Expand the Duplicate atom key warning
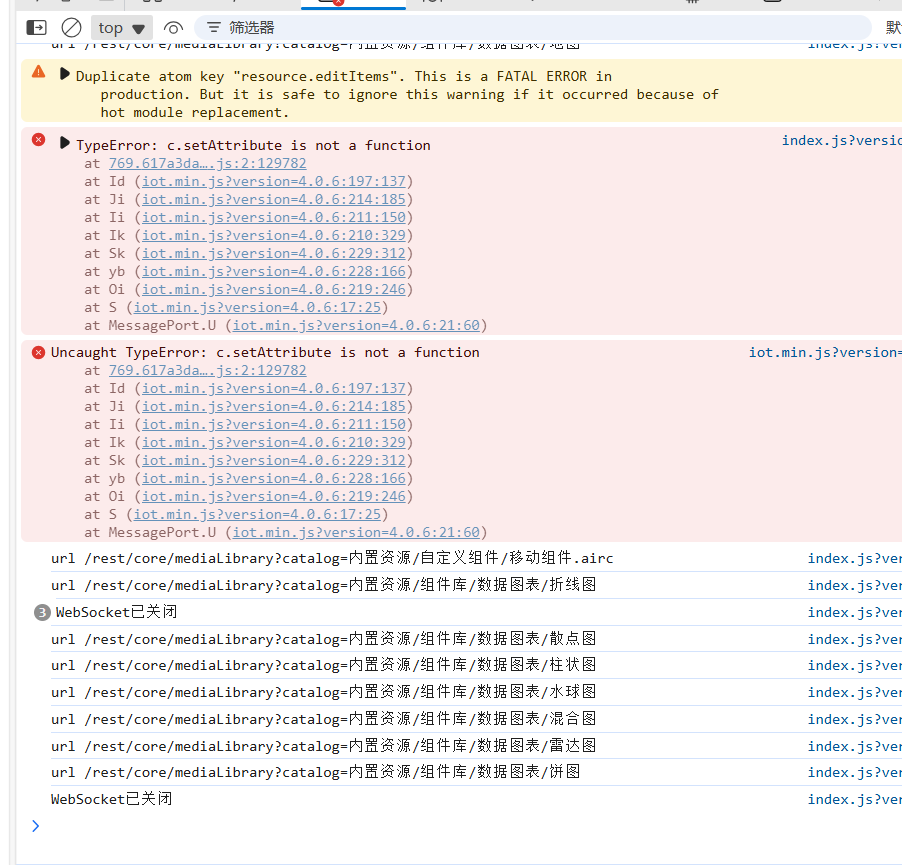This screenshot has width=902, height=865. click(64, 74)
